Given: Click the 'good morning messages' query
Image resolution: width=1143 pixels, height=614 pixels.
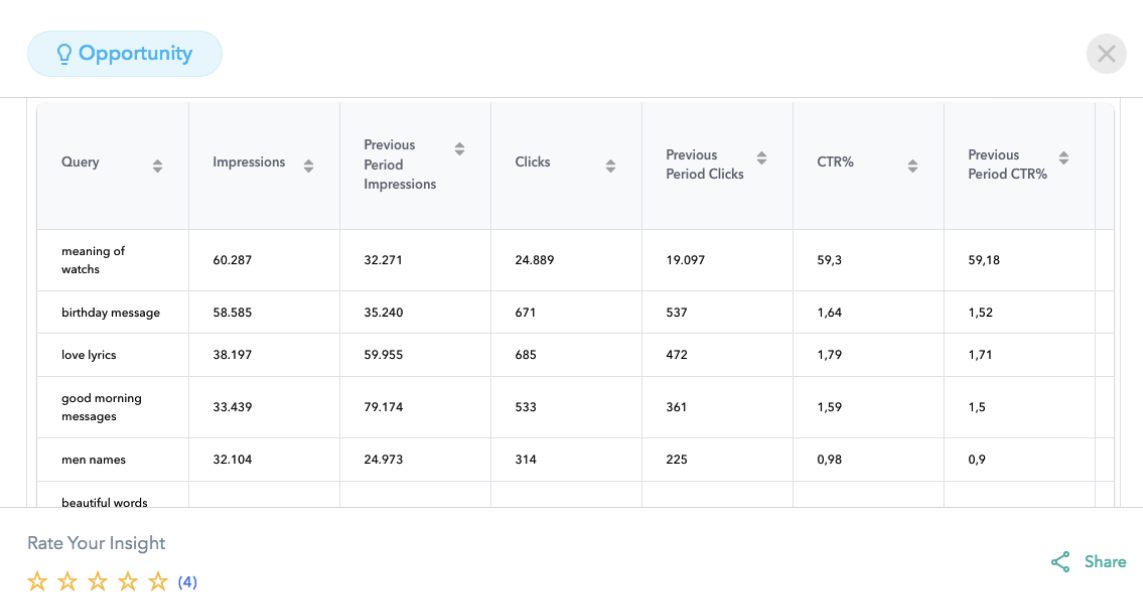Looking at the screenshot, I should 101,407.
